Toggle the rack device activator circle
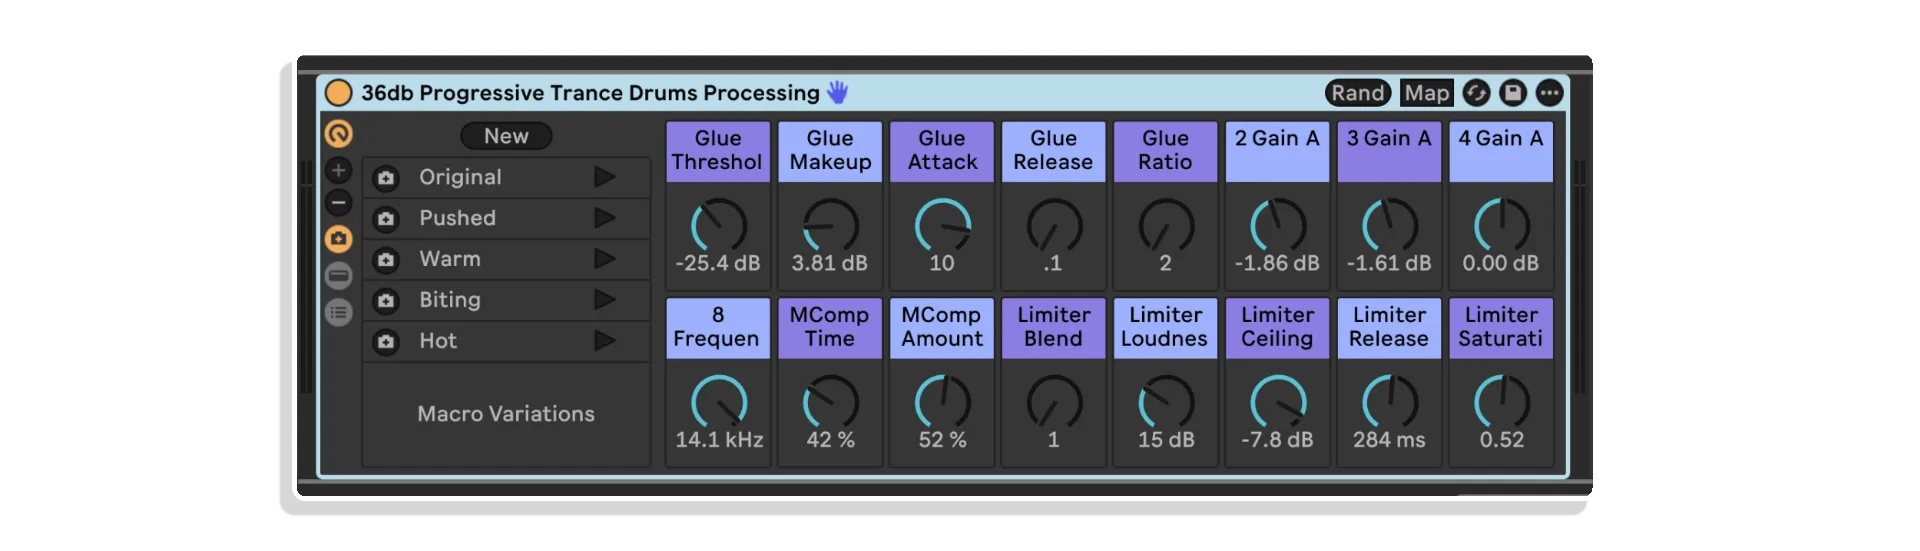 click(339, 93)
